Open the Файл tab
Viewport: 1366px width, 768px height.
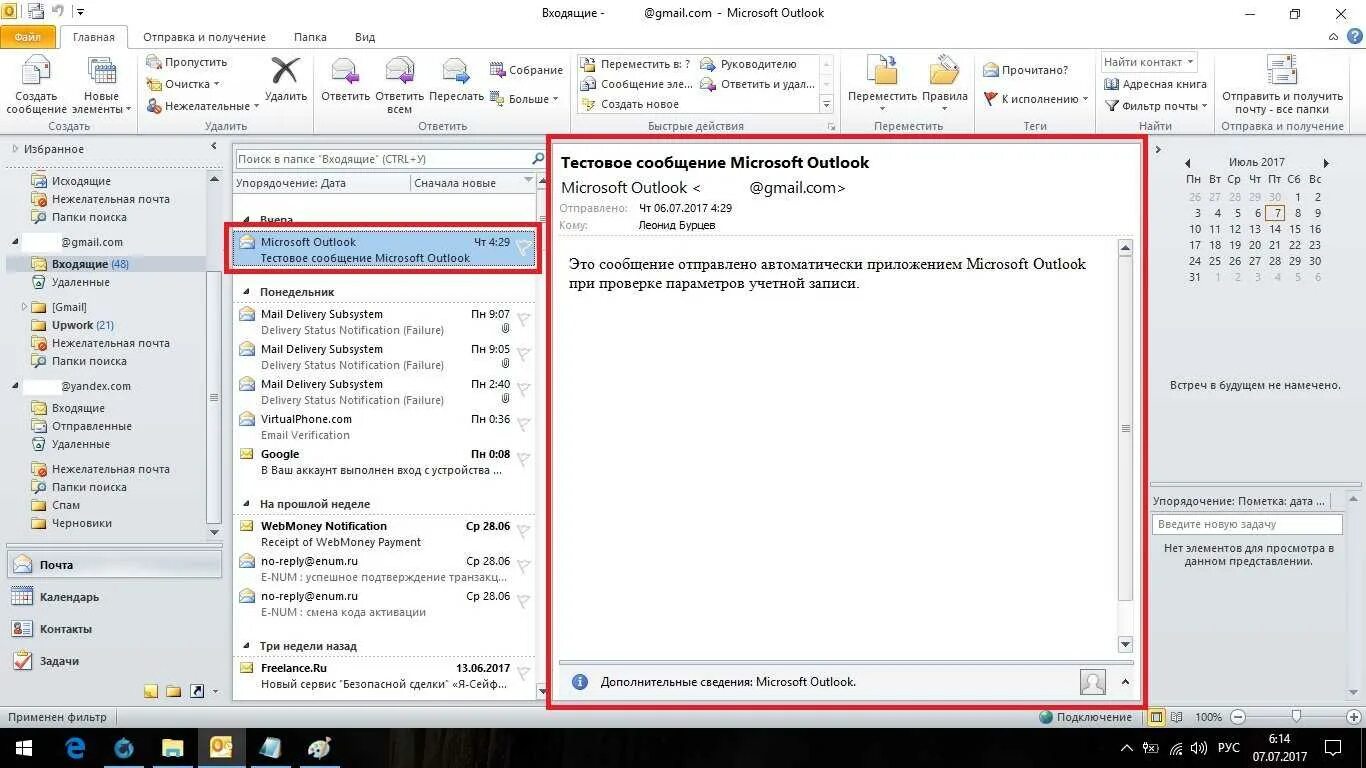tap(28, 37)
